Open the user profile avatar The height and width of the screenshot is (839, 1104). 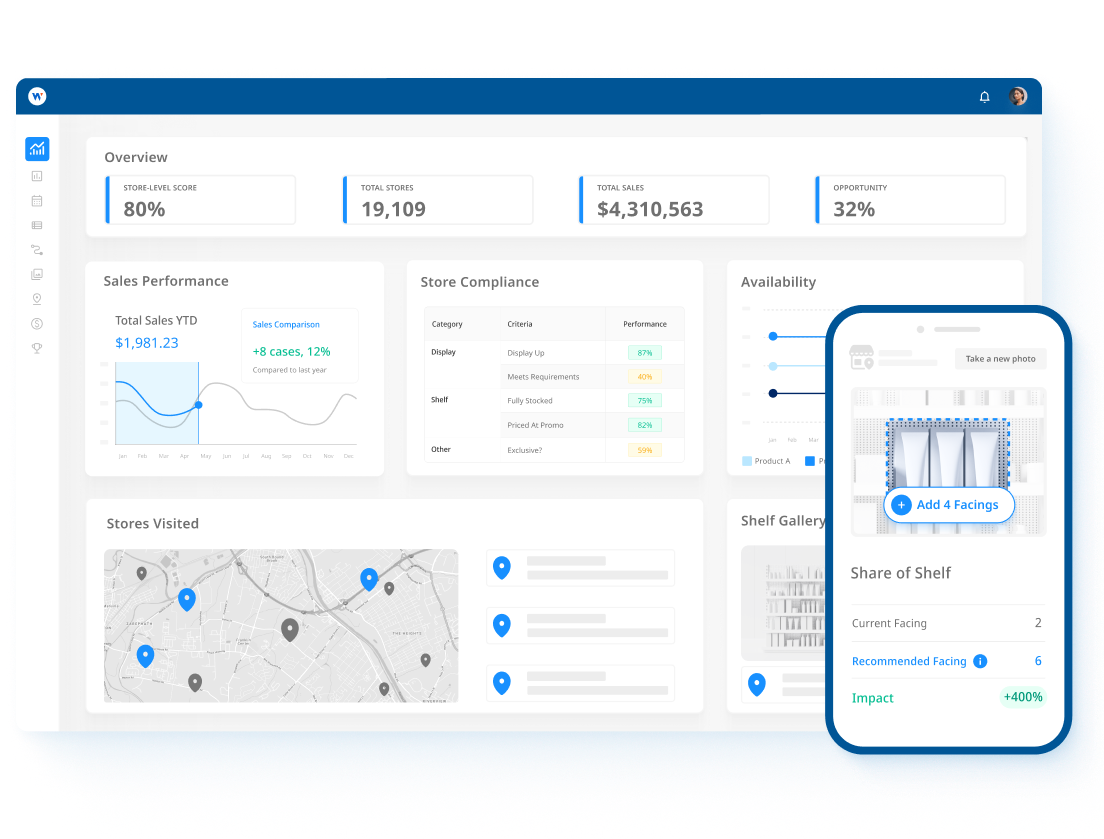[x=1018, y=96]
